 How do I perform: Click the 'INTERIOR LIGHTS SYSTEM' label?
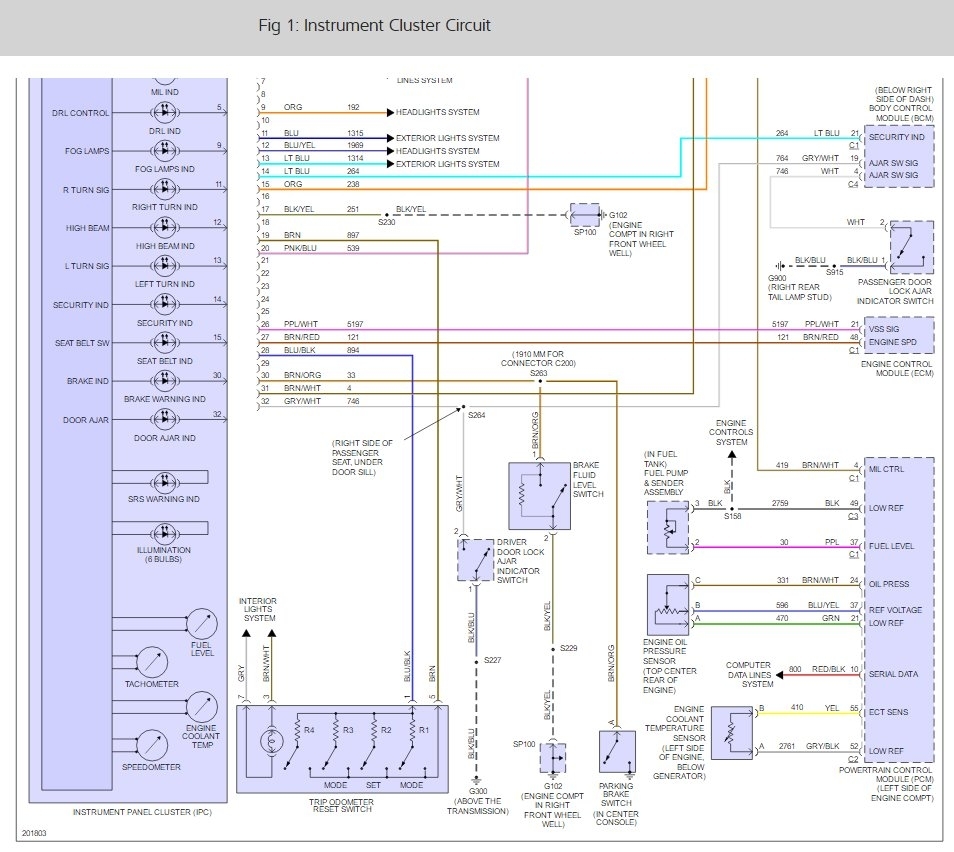pyautogui.click(x=259, y=609)
